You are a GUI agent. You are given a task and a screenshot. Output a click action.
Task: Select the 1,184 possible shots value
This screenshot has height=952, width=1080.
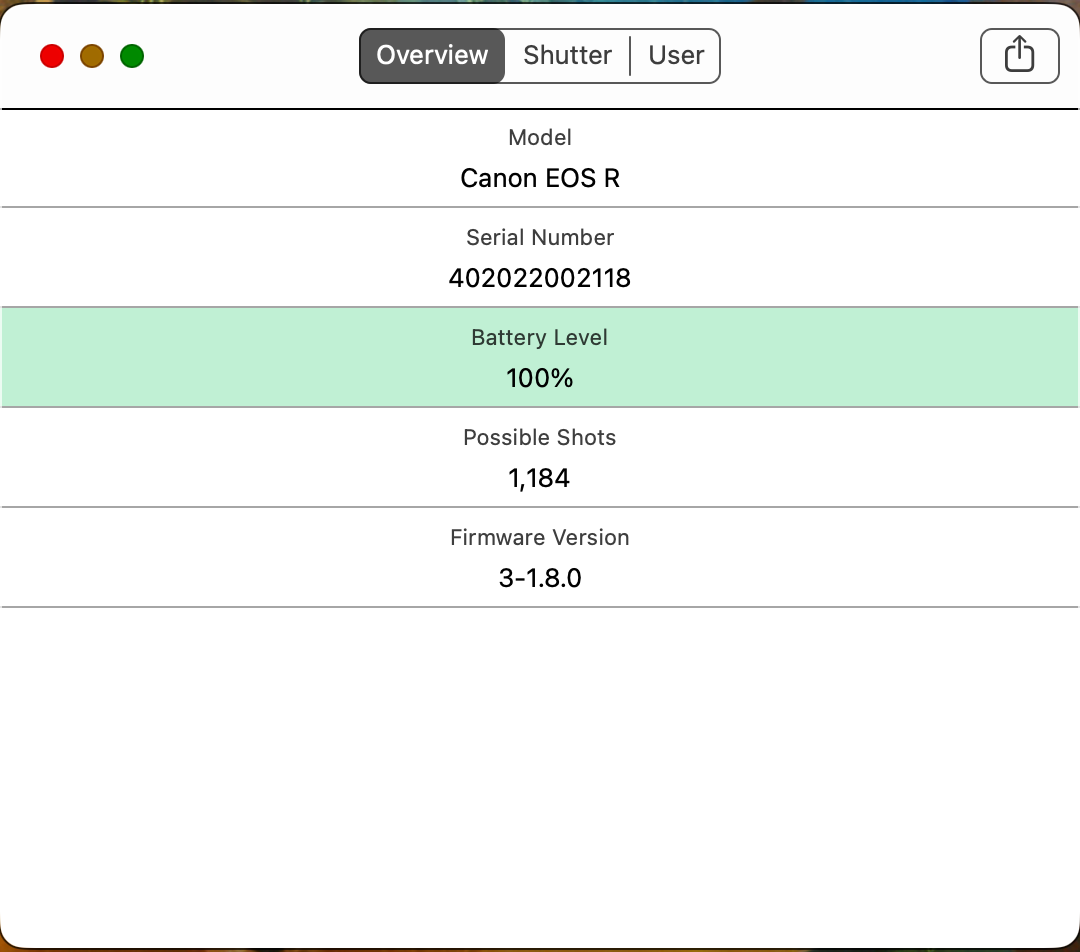pyautogui.click(x=539, y=478)
